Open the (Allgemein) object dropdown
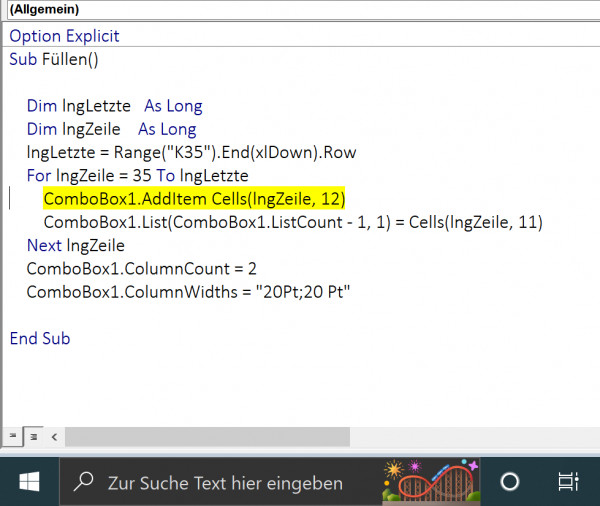 303,9
